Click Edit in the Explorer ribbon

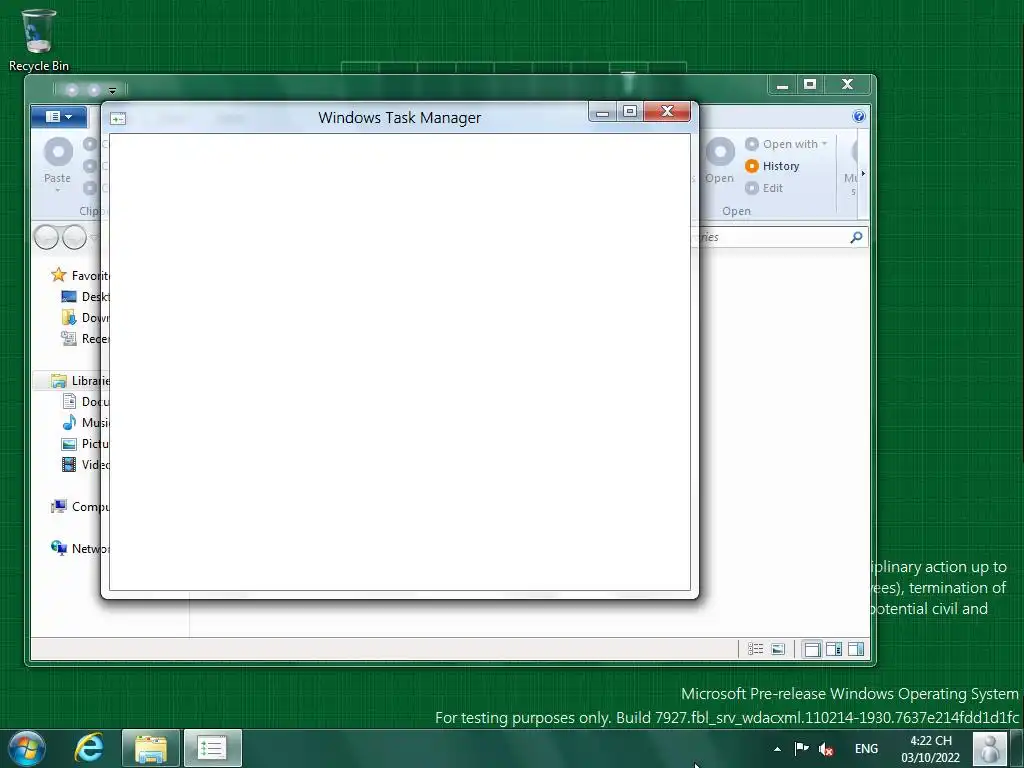tap(764, 188)
